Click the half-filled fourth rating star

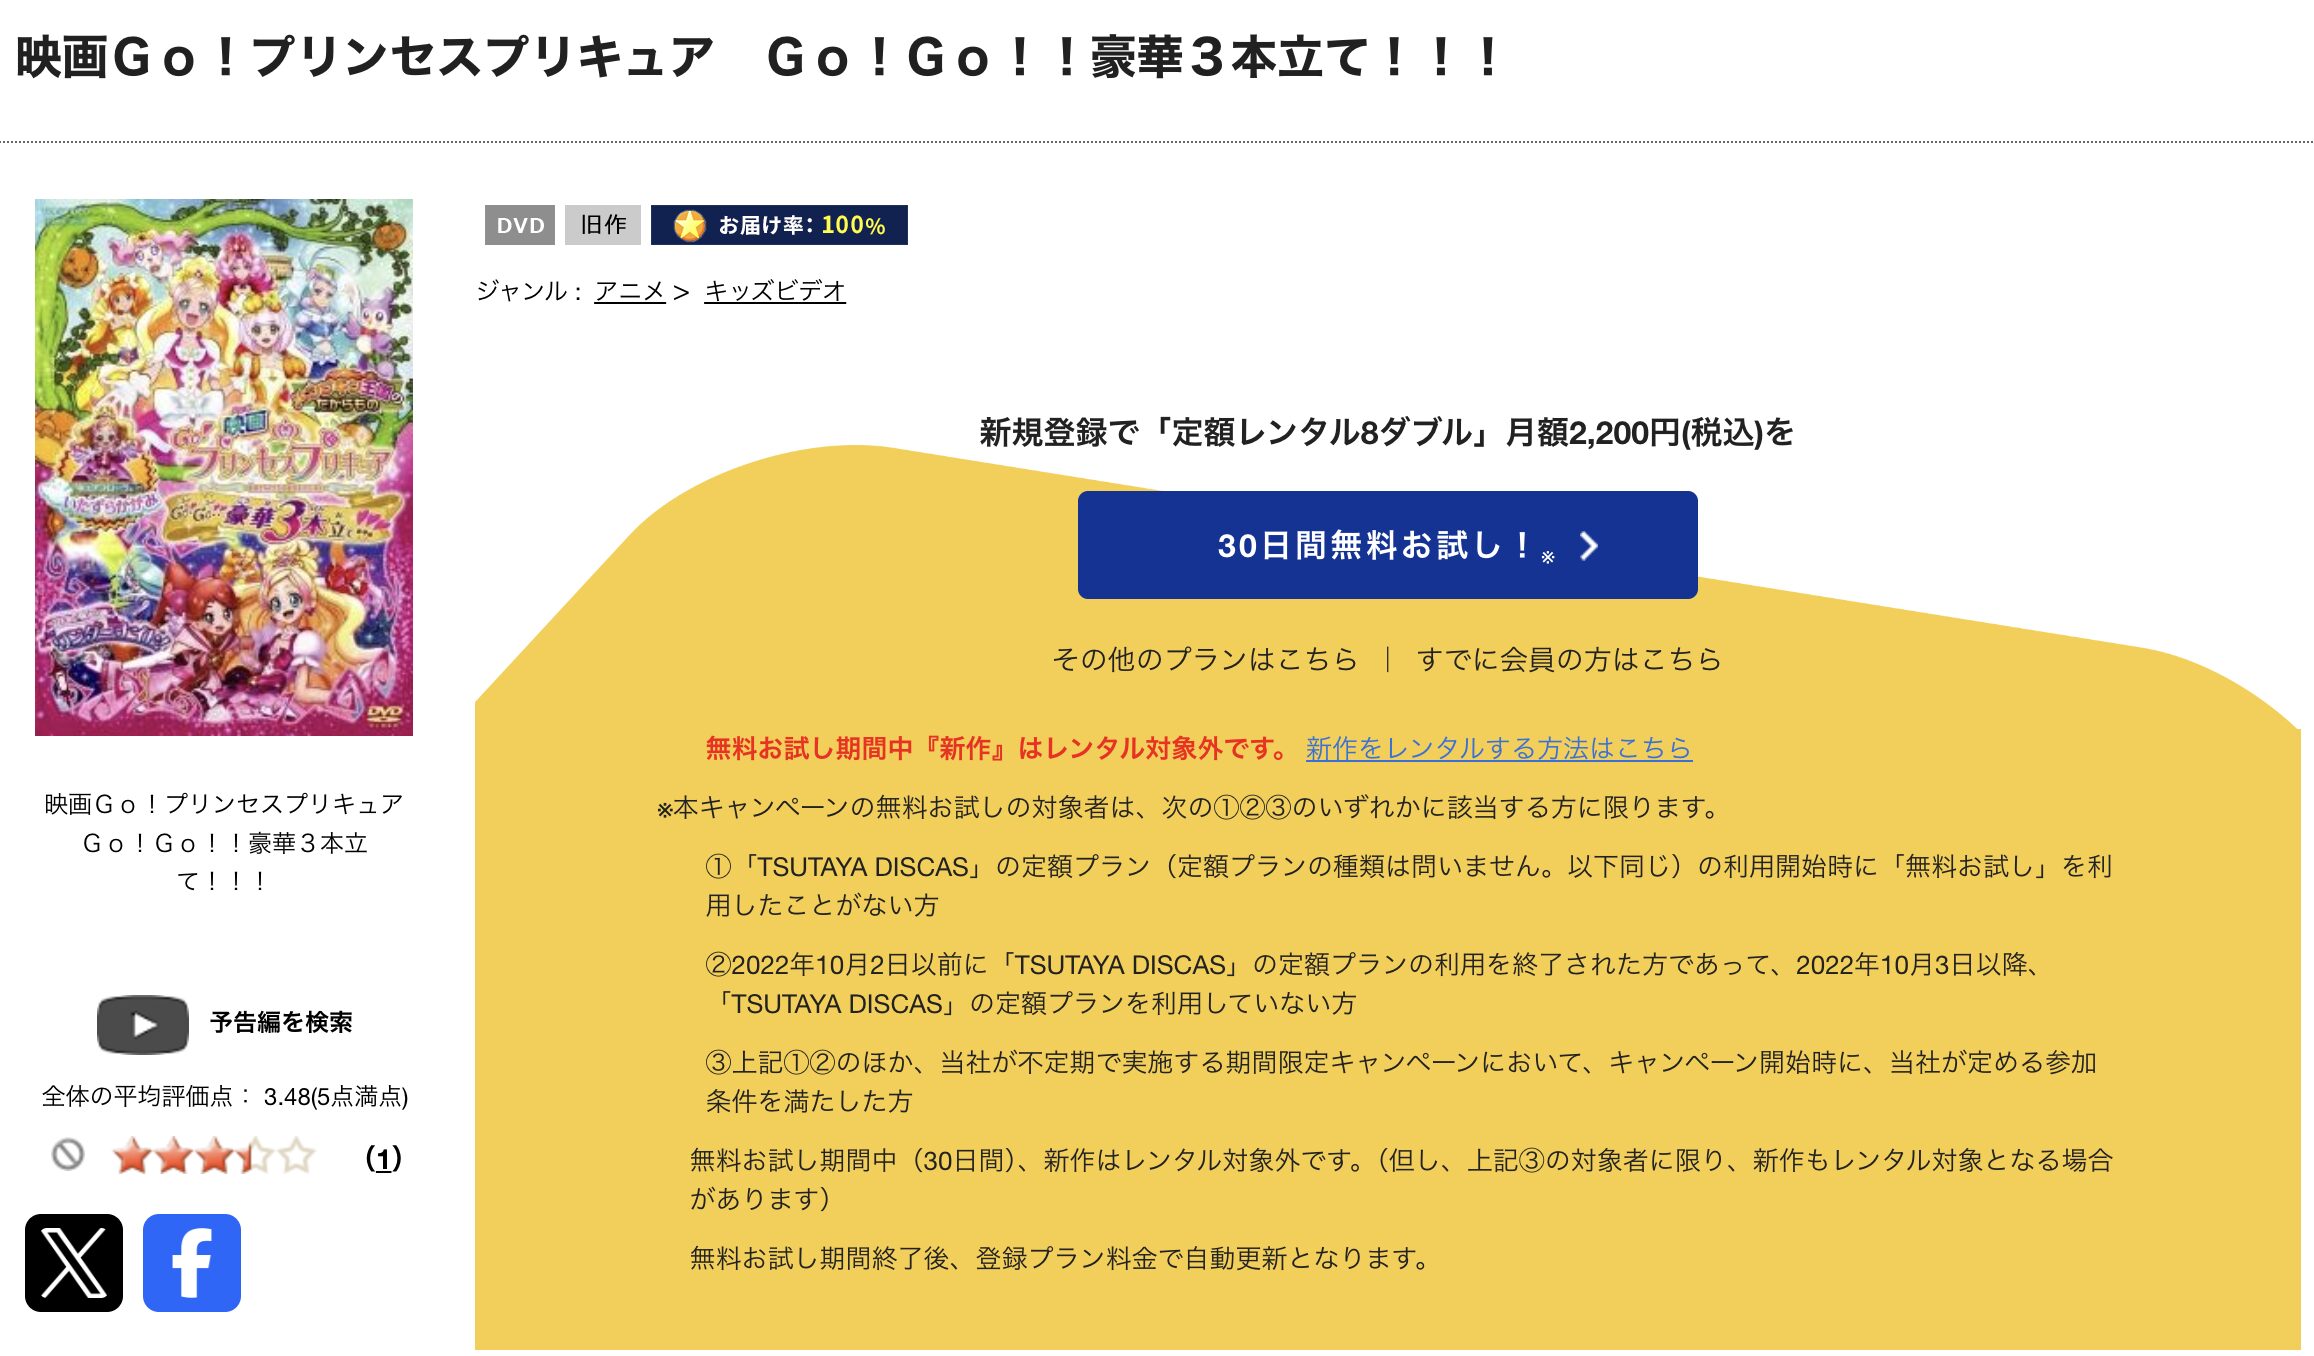pos(255,1157)
